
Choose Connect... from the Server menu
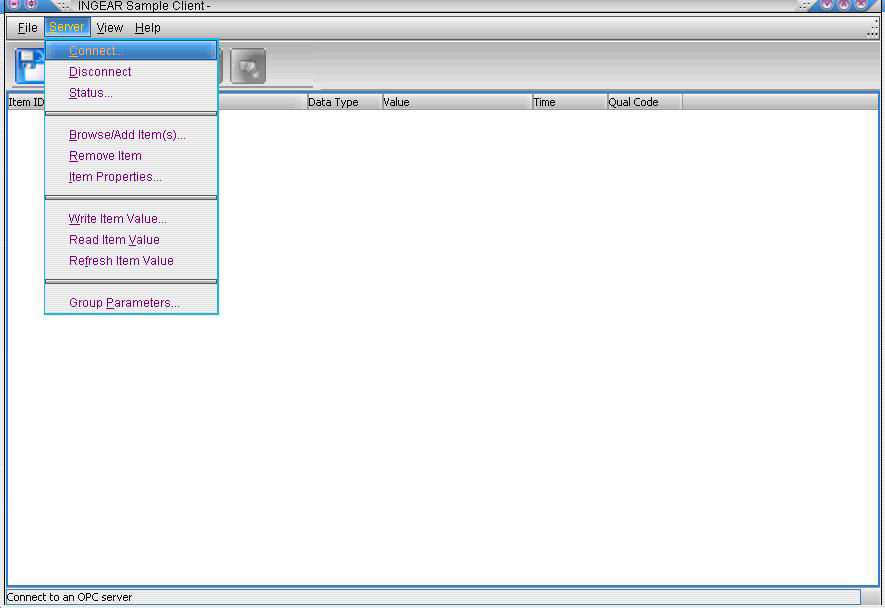pyautogui.click(x=131, y=51)
